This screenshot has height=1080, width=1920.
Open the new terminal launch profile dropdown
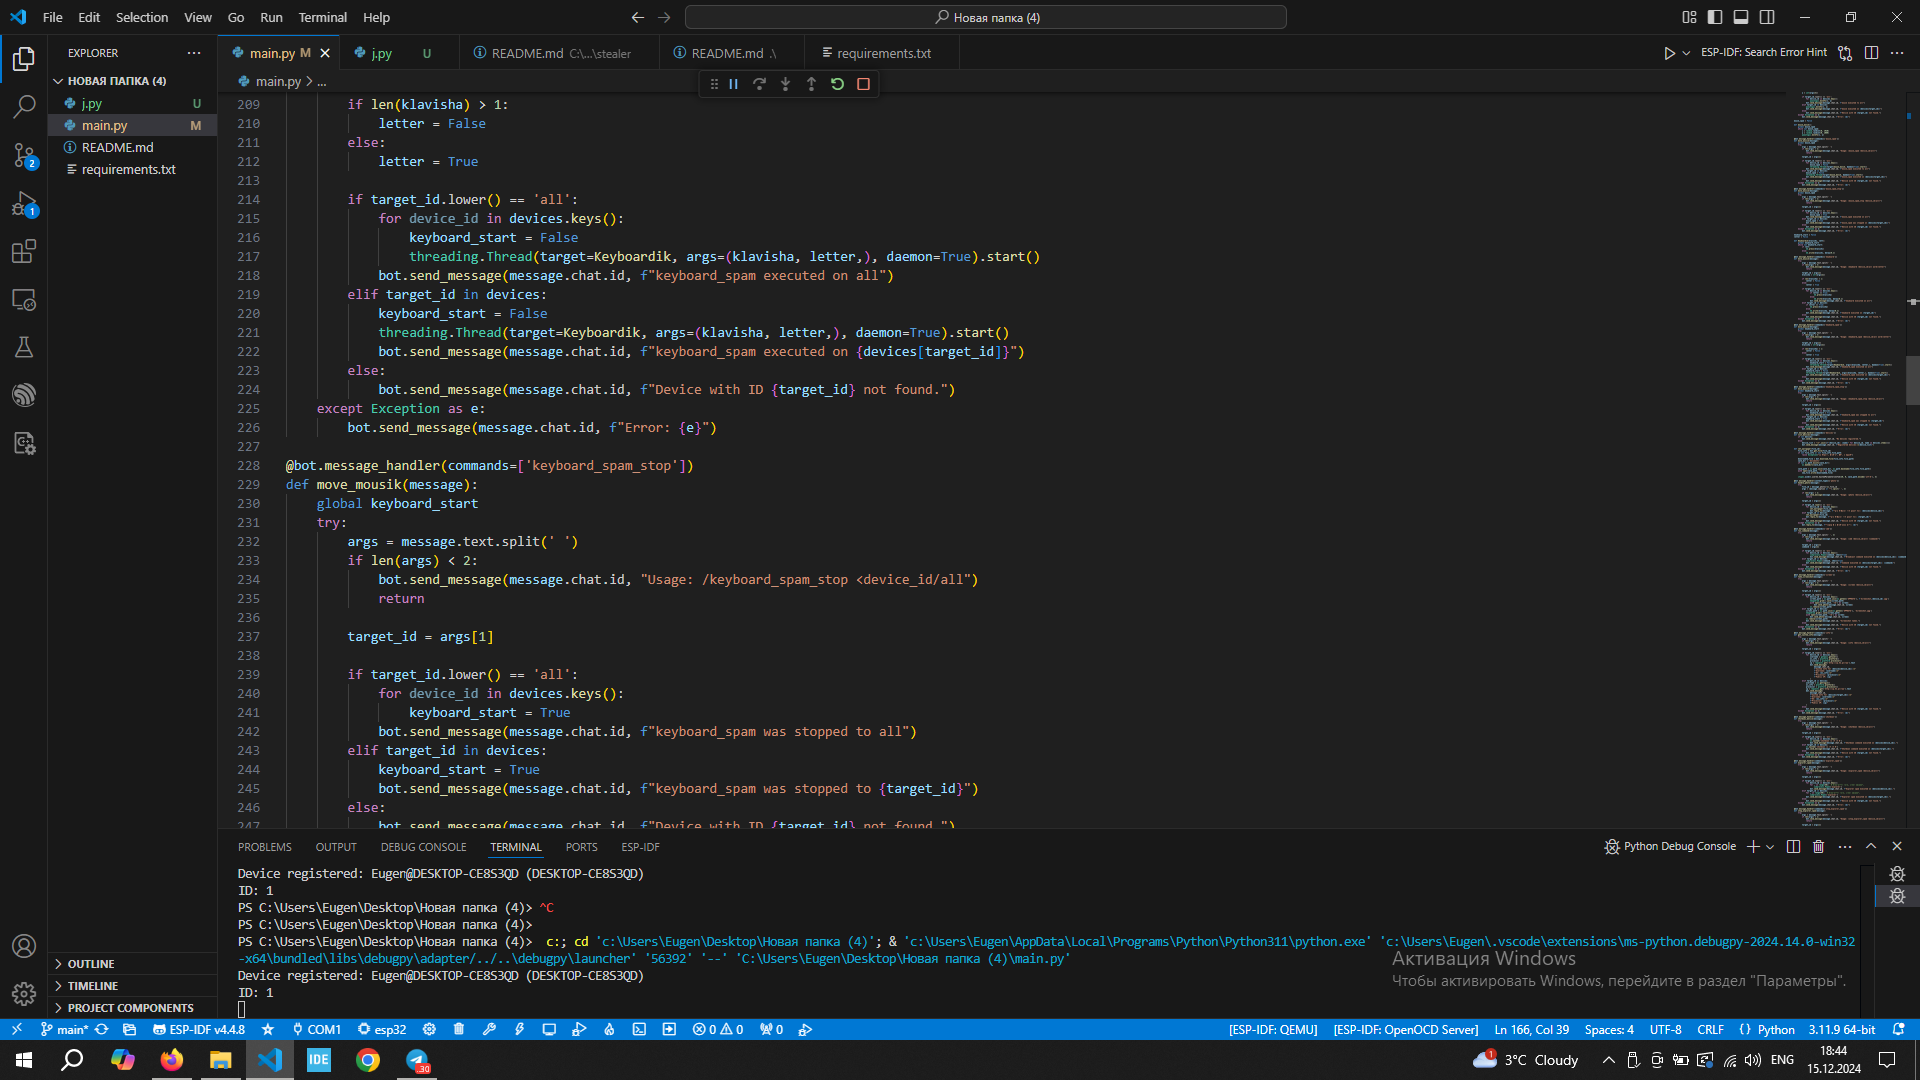point(1771,847)
